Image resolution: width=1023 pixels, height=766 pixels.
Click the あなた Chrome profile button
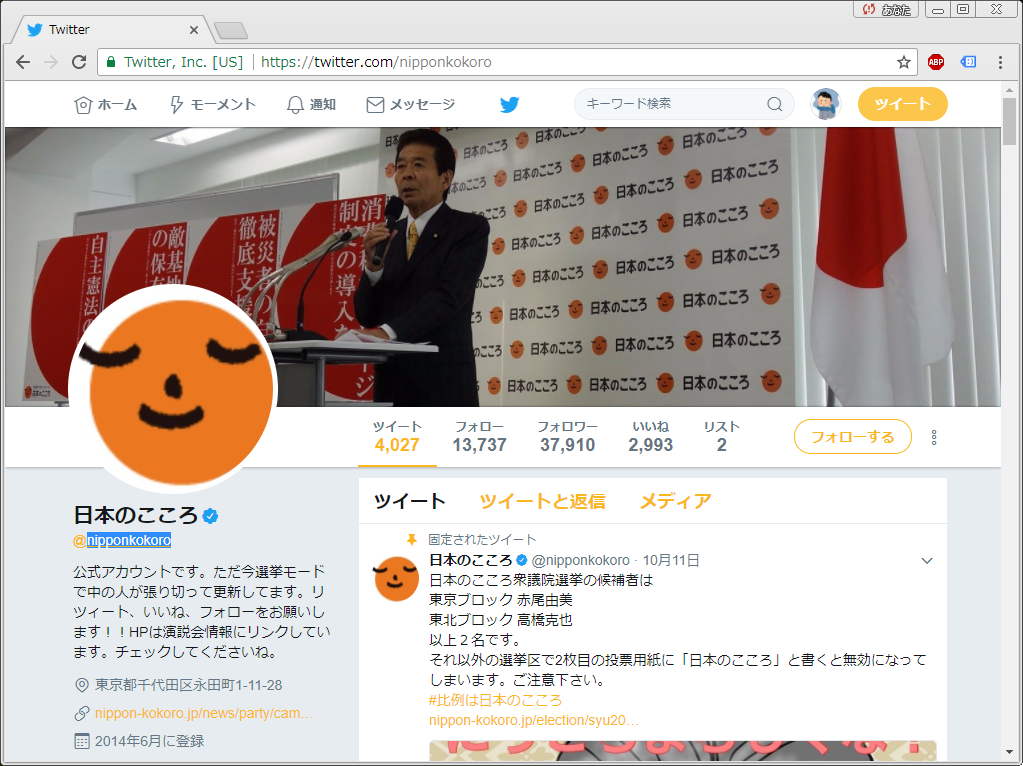click(x=886, y=9)
